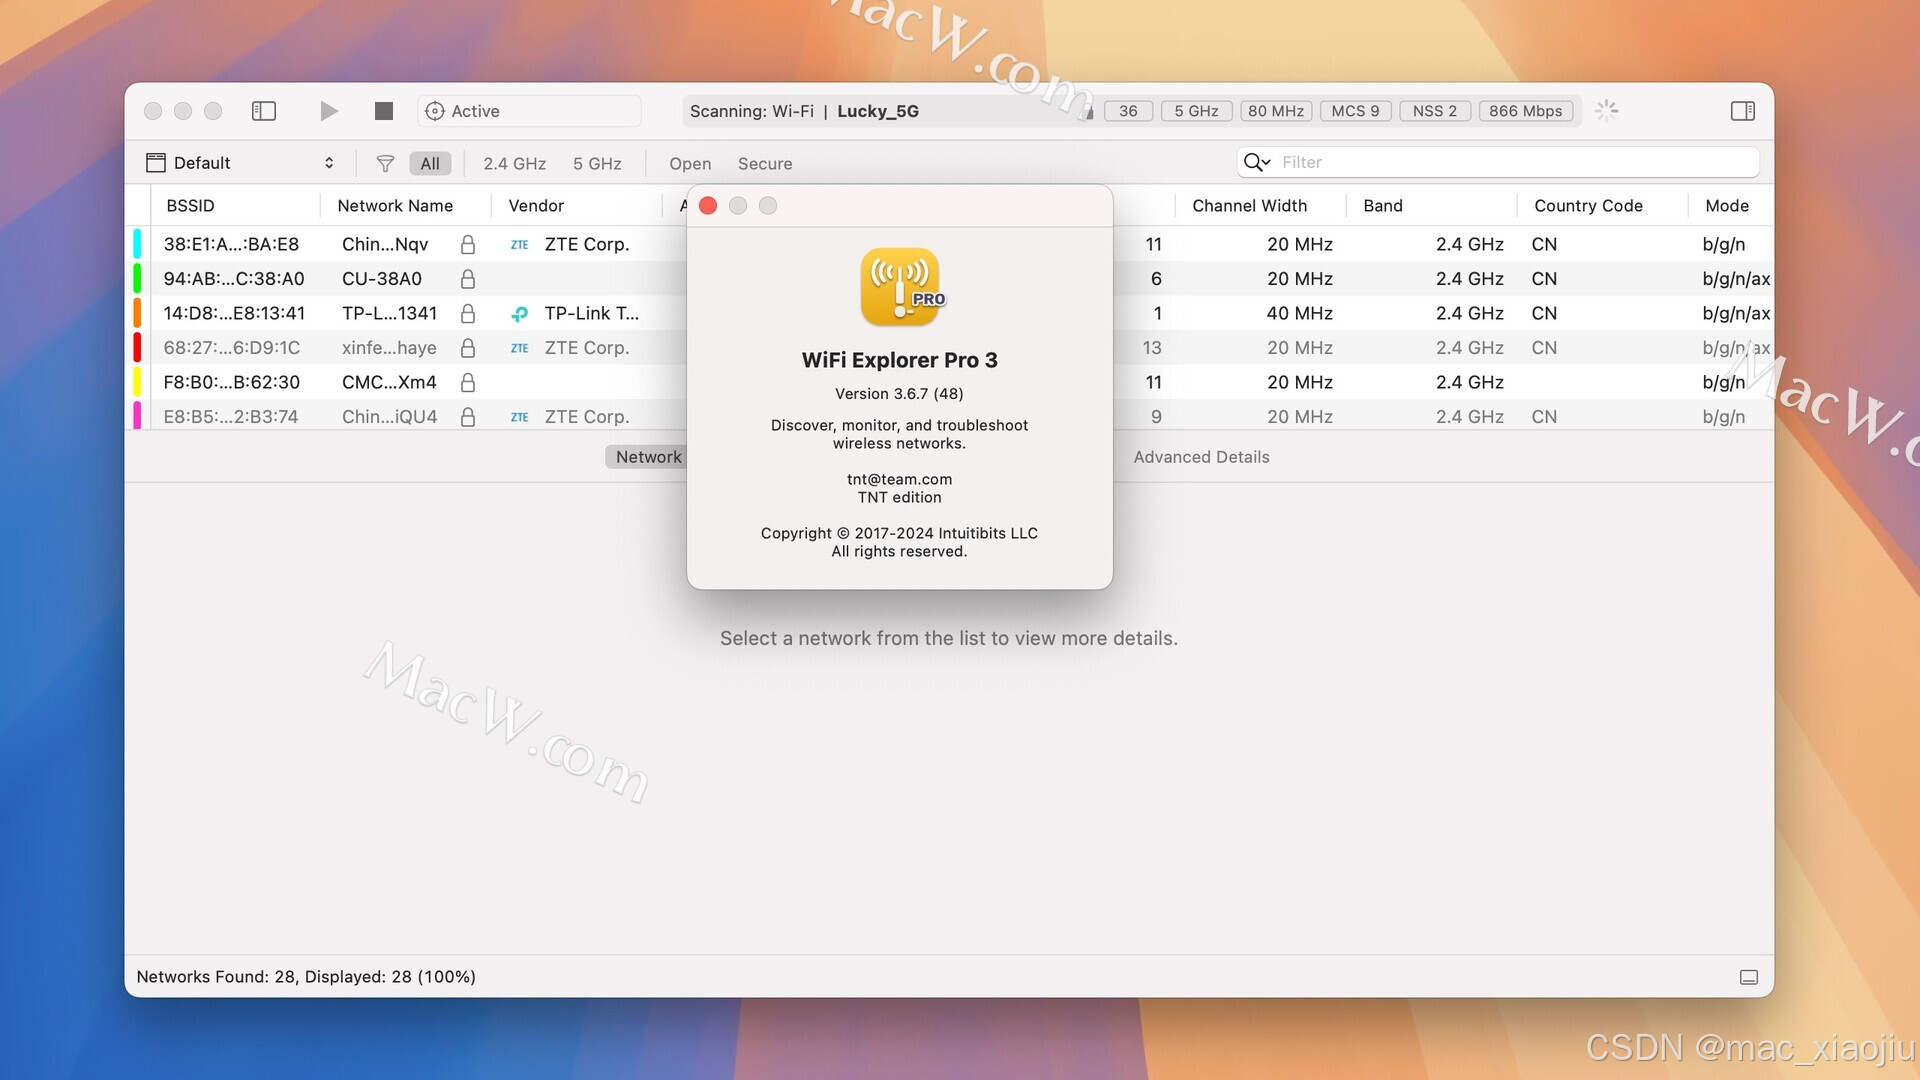1920x1080 pixels.
Task: Click the TP-Link vendor logo icon
Action: [520, 314]
